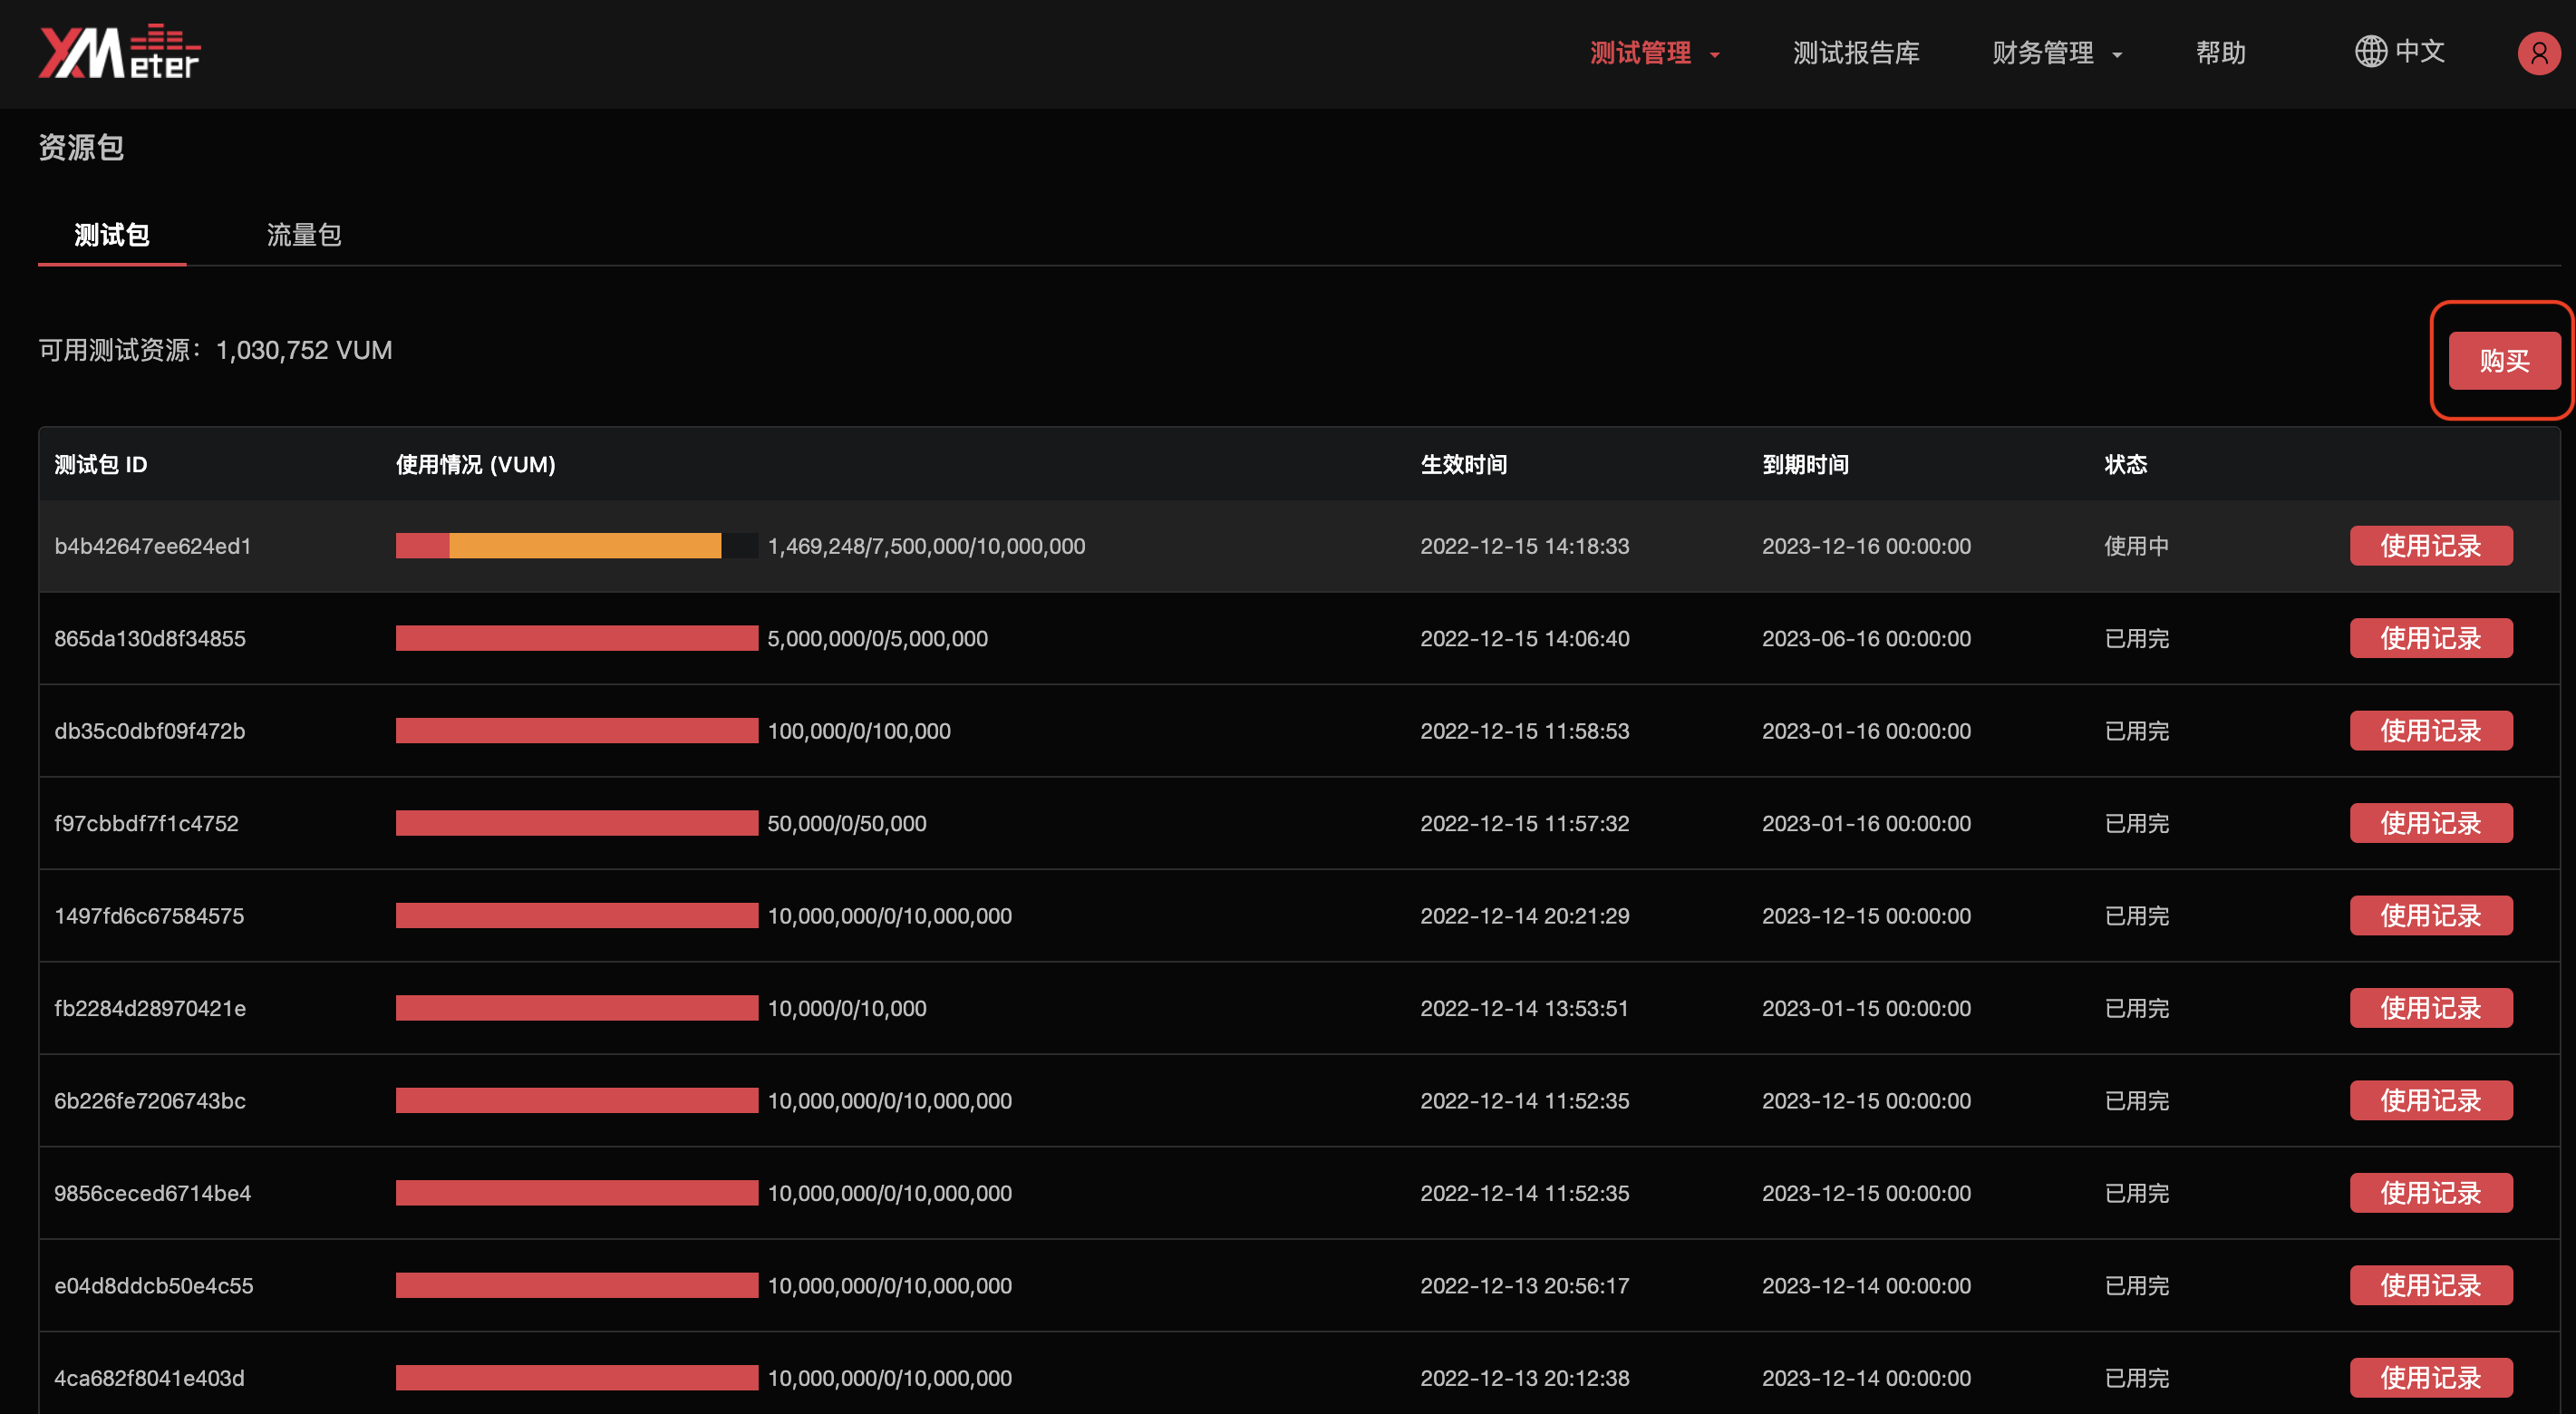Select package ID fb2284d28970421e
This screenshot has width=2576, height=1414.
click(150, 1008)
